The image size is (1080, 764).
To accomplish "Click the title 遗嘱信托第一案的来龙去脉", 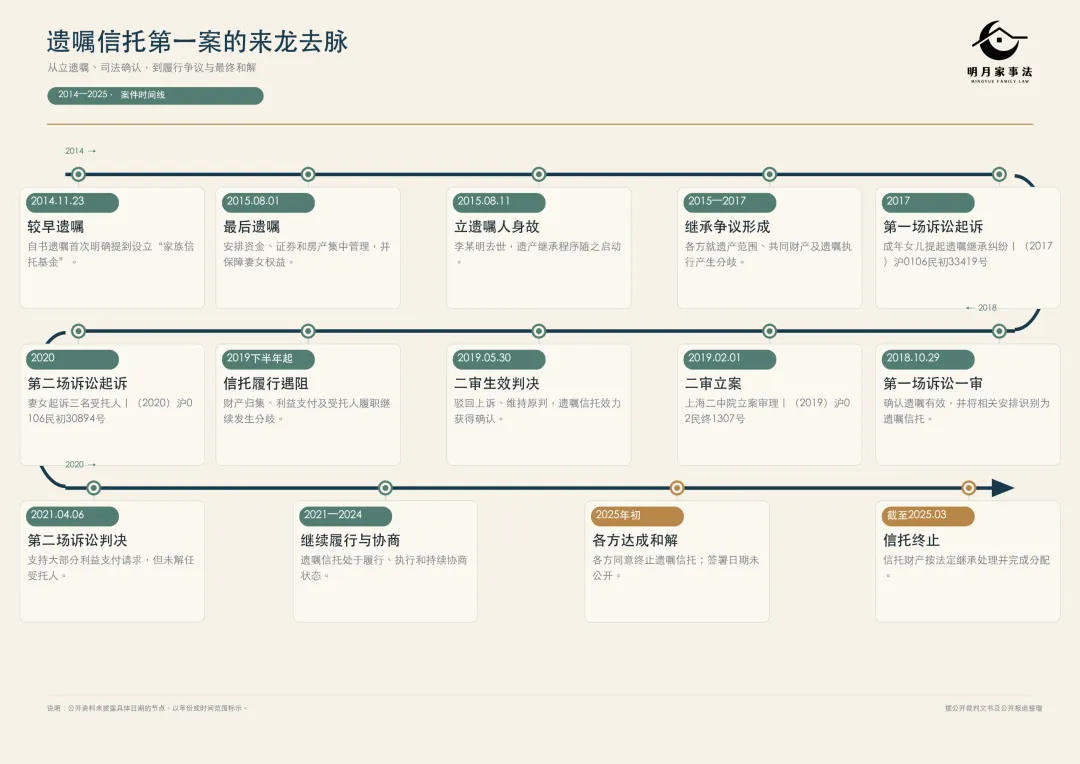I will click(198, 42).
